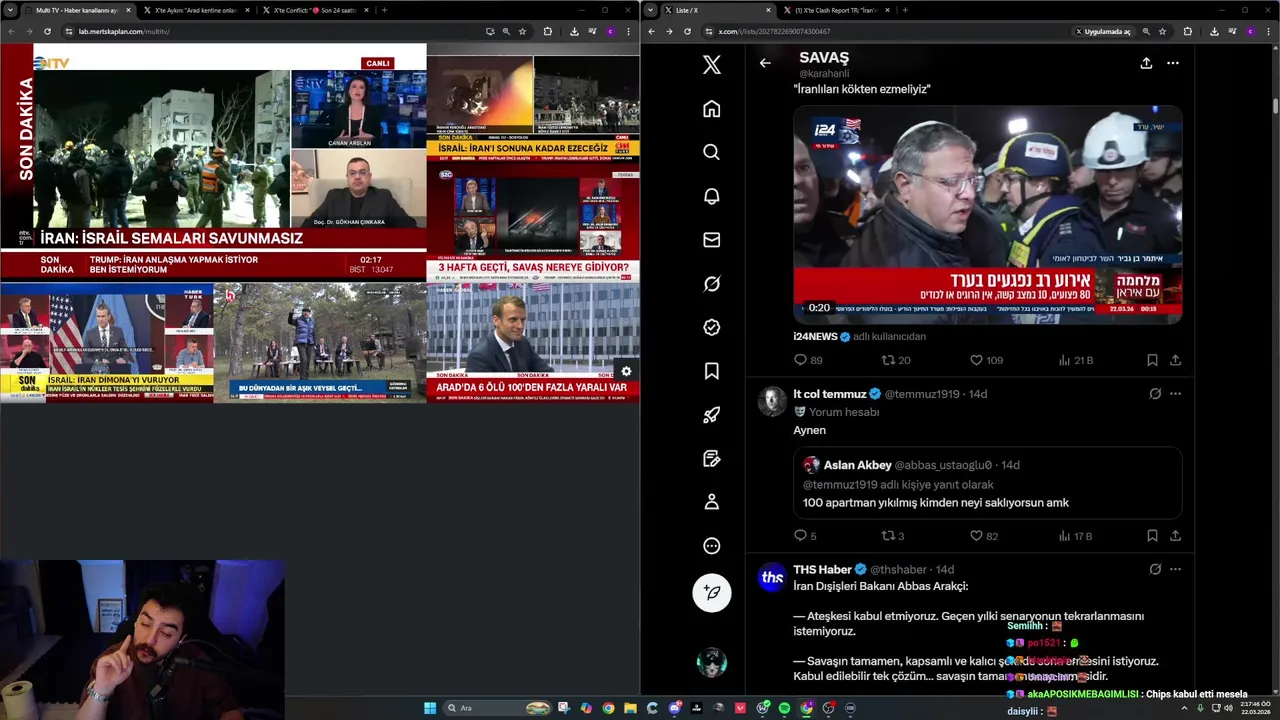
Task: Open SAVAŞ list more options menu
Action: pyautogui.click(x=1173, y=63)
